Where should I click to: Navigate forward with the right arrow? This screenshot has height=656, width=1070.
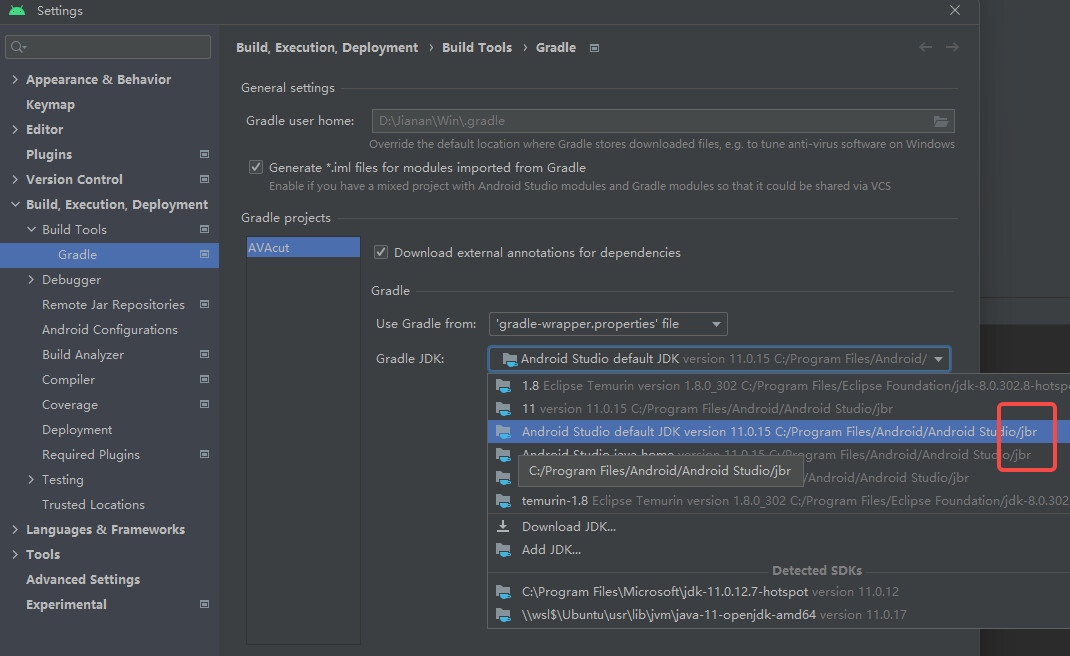click(x=952, y=47)
